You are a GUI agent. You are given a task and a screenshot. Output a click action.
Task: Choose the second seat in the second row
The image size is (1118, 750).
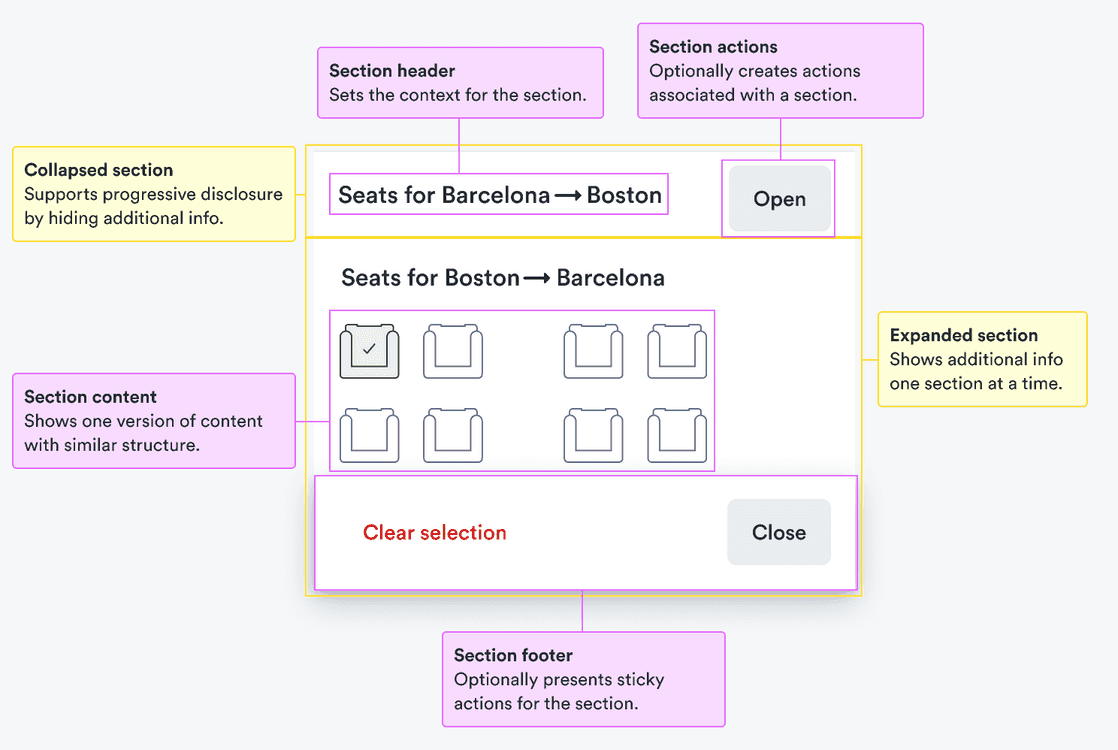[453, 435]
